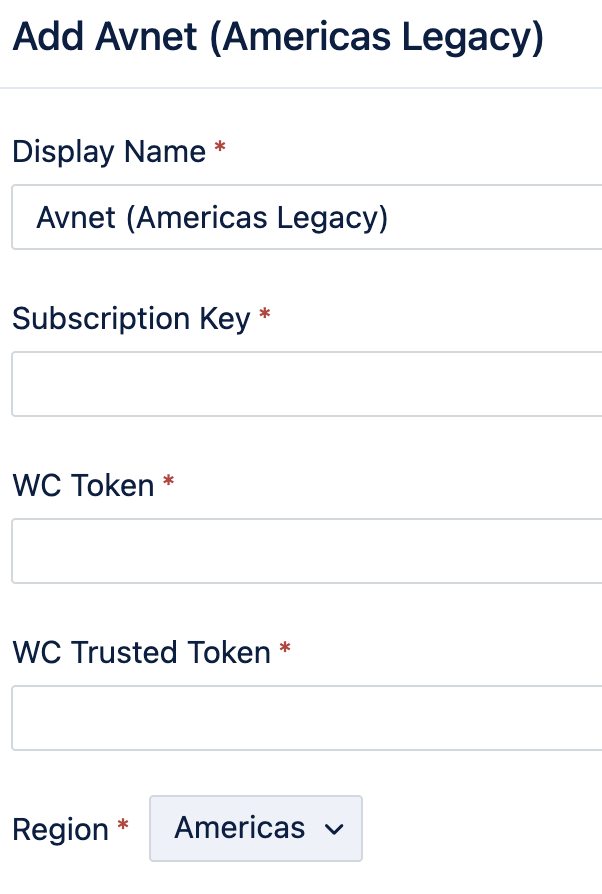Click the red asterisk next to Region

pyautogui.click(x=123, y=826)
